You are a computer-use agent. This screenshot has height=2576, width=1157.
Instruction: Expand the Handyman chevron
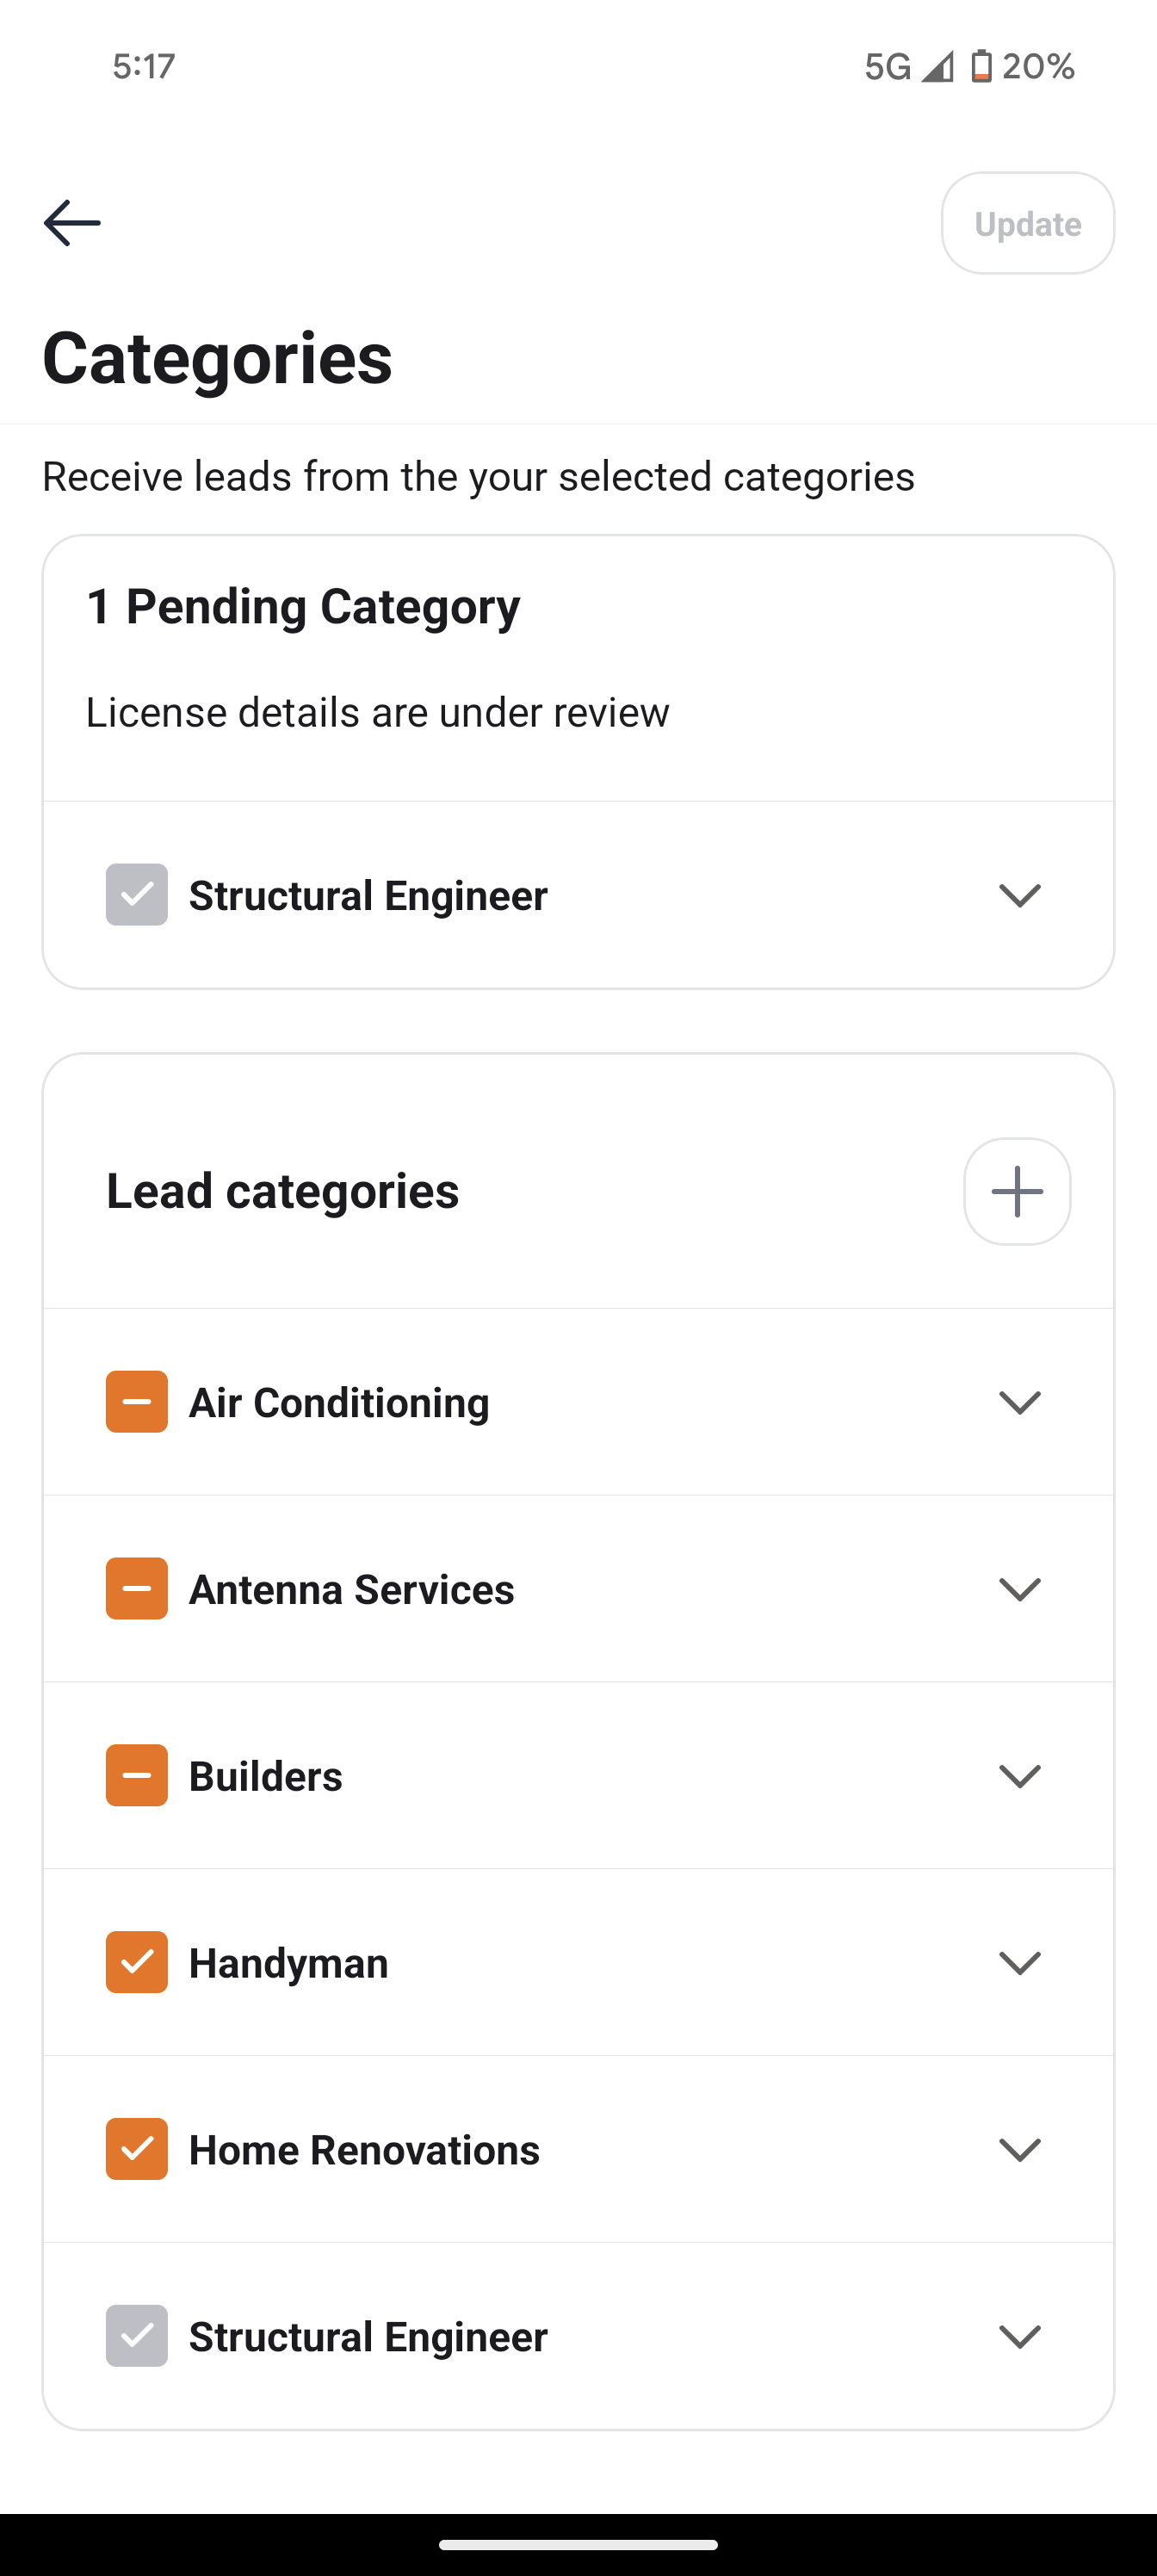[1020, 1962]
